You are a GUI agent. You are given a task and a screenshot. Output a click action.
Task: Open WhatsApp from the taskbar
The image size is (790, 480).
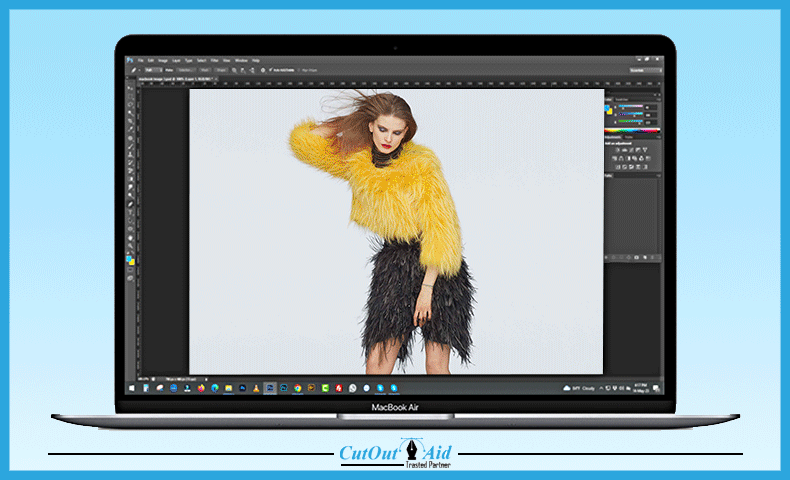tap(353, 387)
